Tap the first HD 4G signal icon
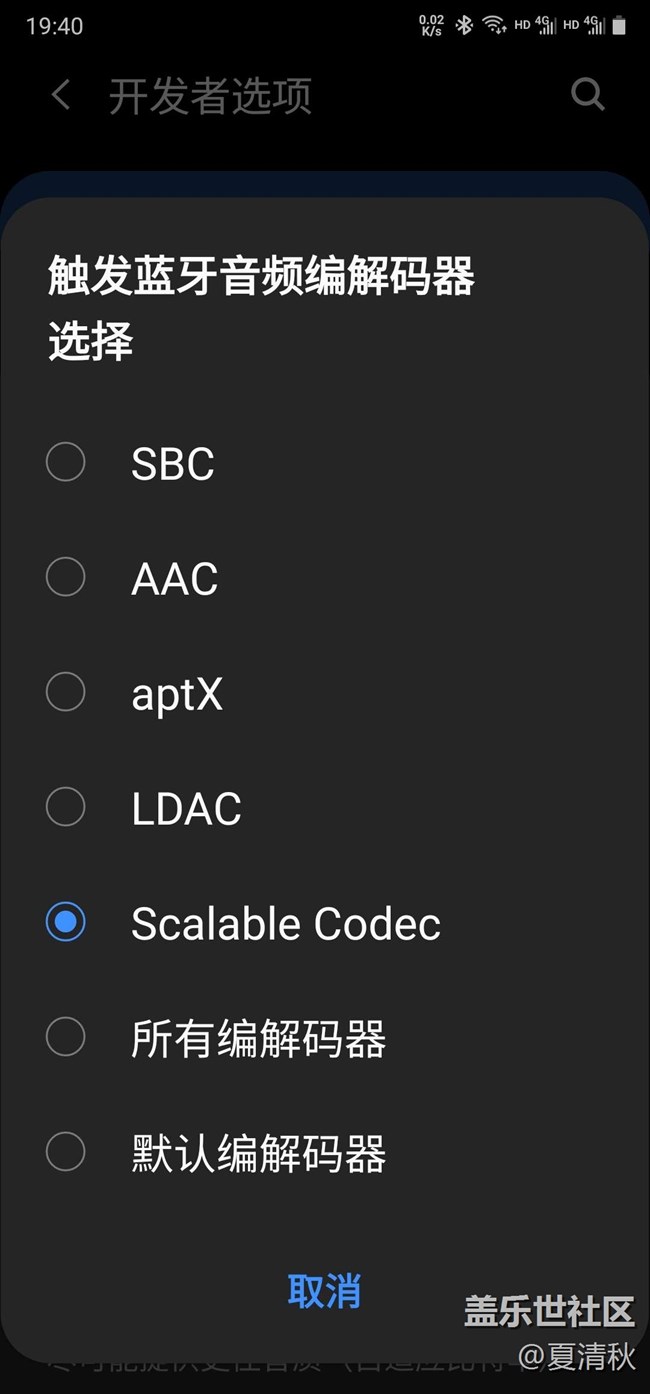 537,26
